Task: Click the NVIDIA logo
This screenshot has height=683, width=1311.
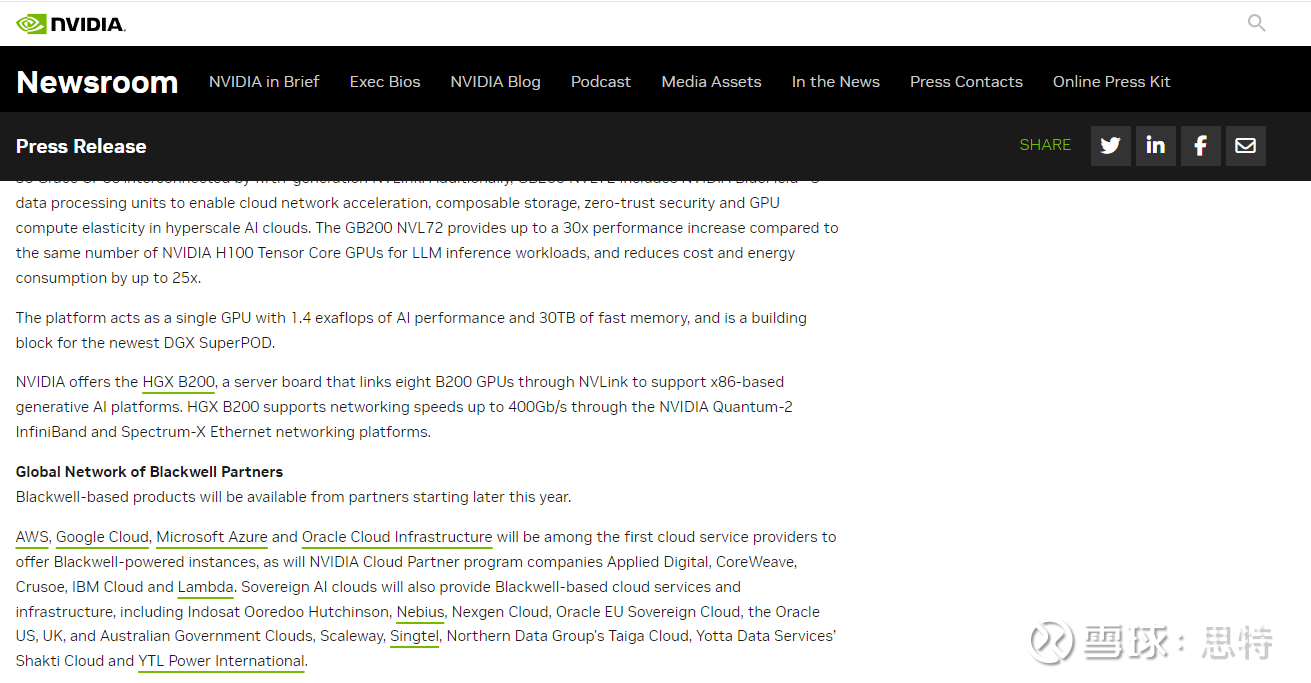Action: click(71, 24)
